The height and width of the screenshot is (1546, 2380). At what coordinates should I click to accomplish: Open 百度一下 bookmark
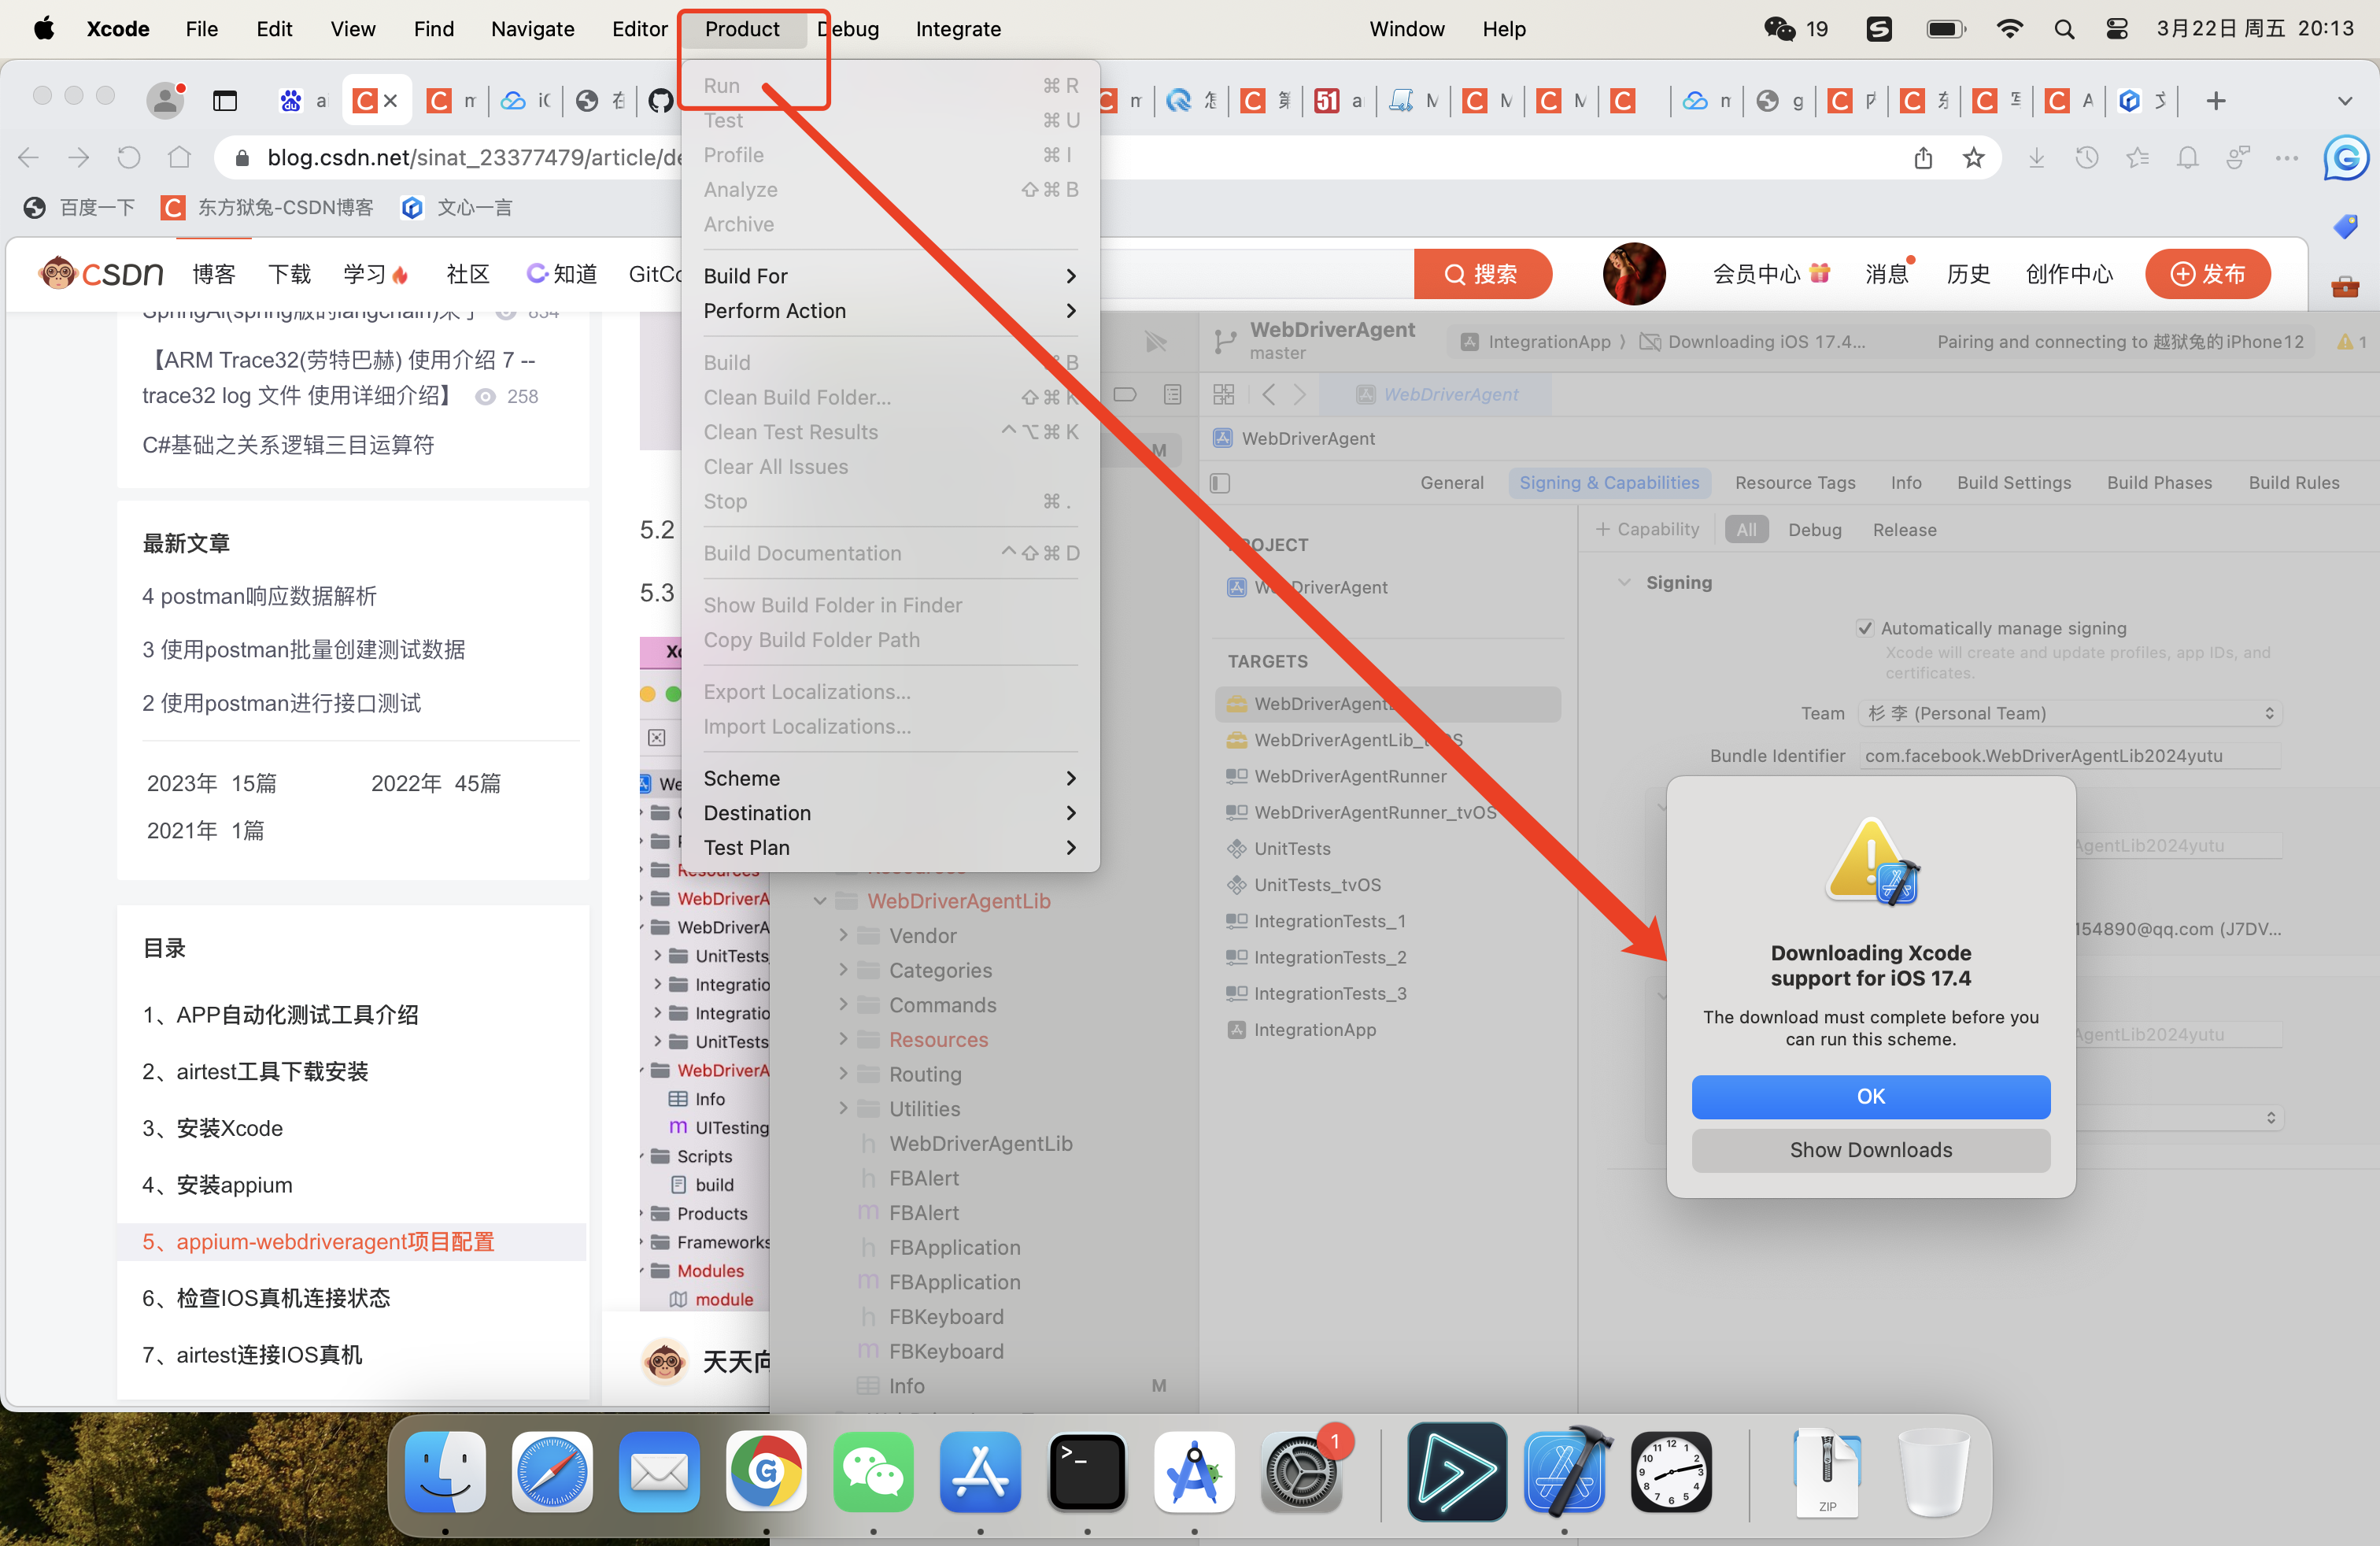(79, 207)
